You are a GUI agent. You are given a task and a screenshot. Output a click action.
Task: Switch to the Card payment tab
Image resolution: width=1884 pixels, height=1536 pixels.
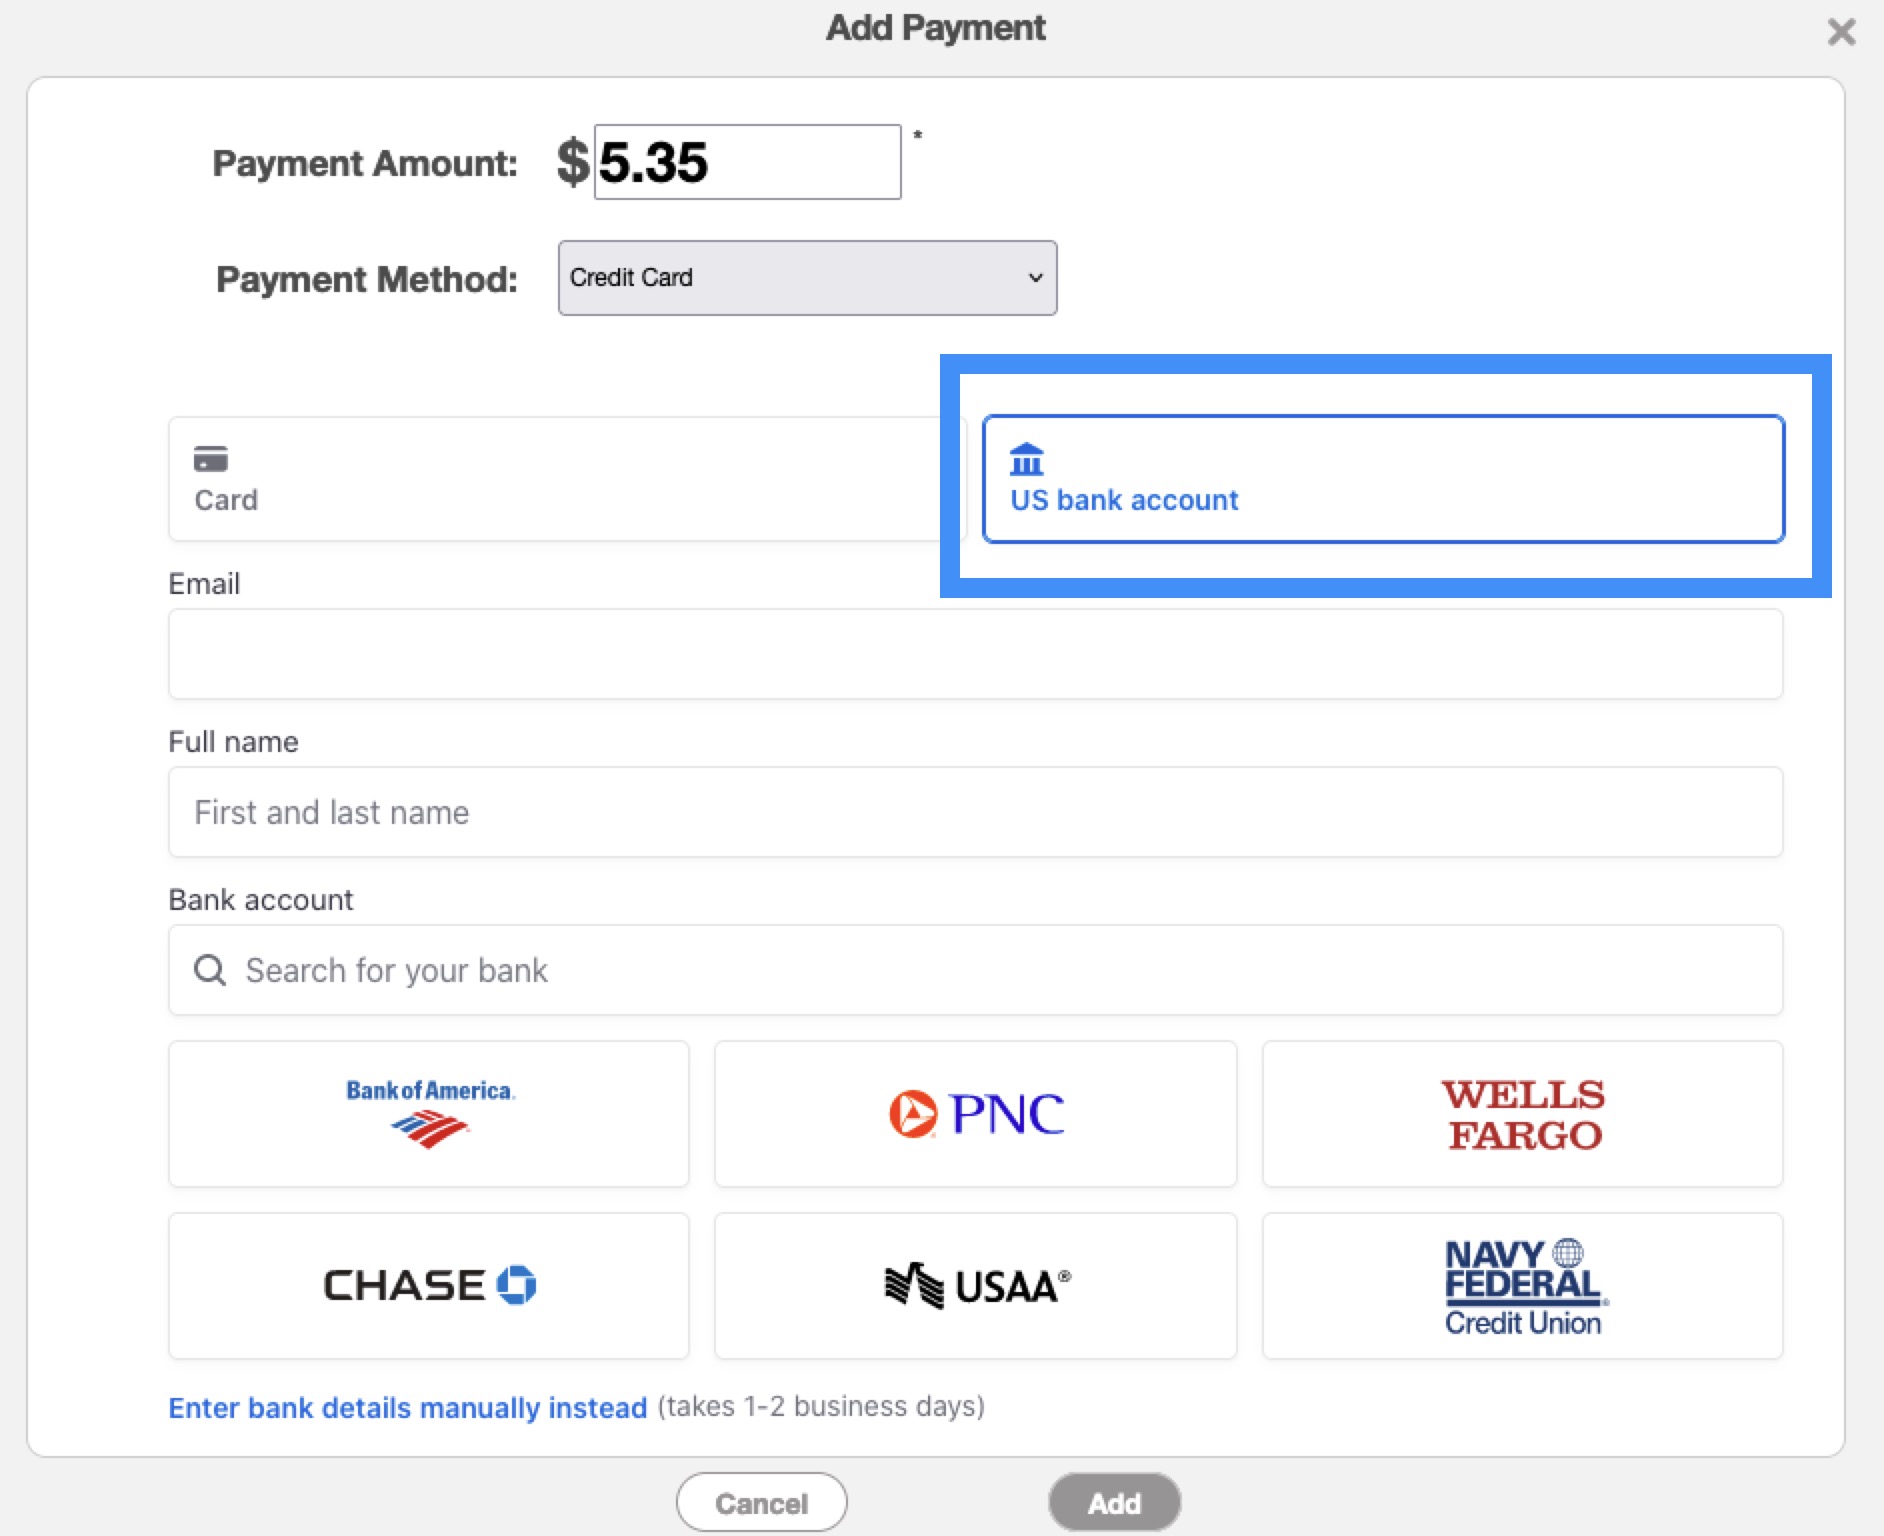point(560,479)
